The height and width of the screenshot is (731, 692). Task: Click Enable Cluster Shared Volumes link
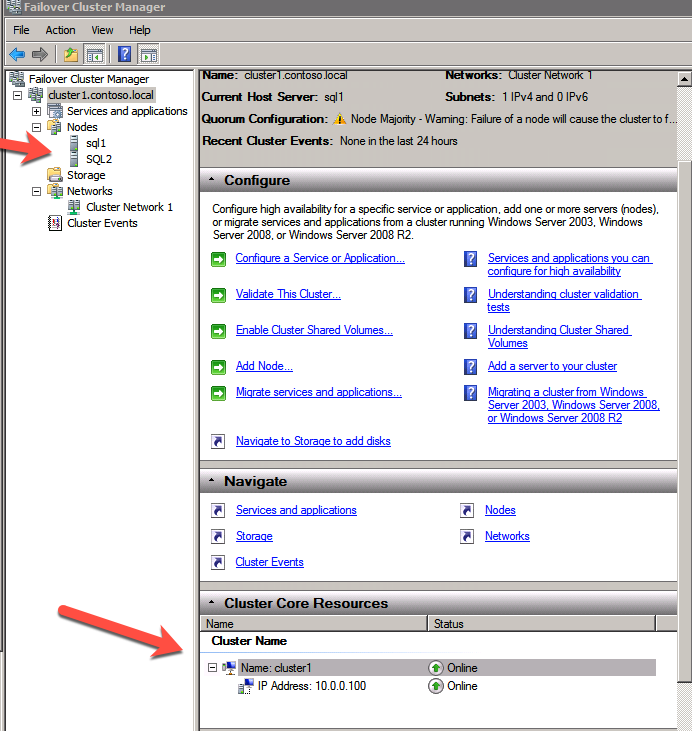314,330
